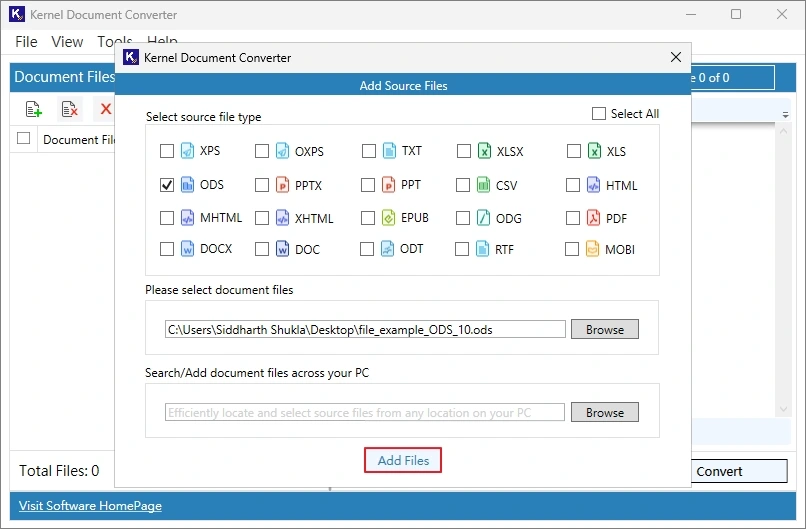806x529 pixels.
Task: Open the Tools menu
Action: click(114, 41)
